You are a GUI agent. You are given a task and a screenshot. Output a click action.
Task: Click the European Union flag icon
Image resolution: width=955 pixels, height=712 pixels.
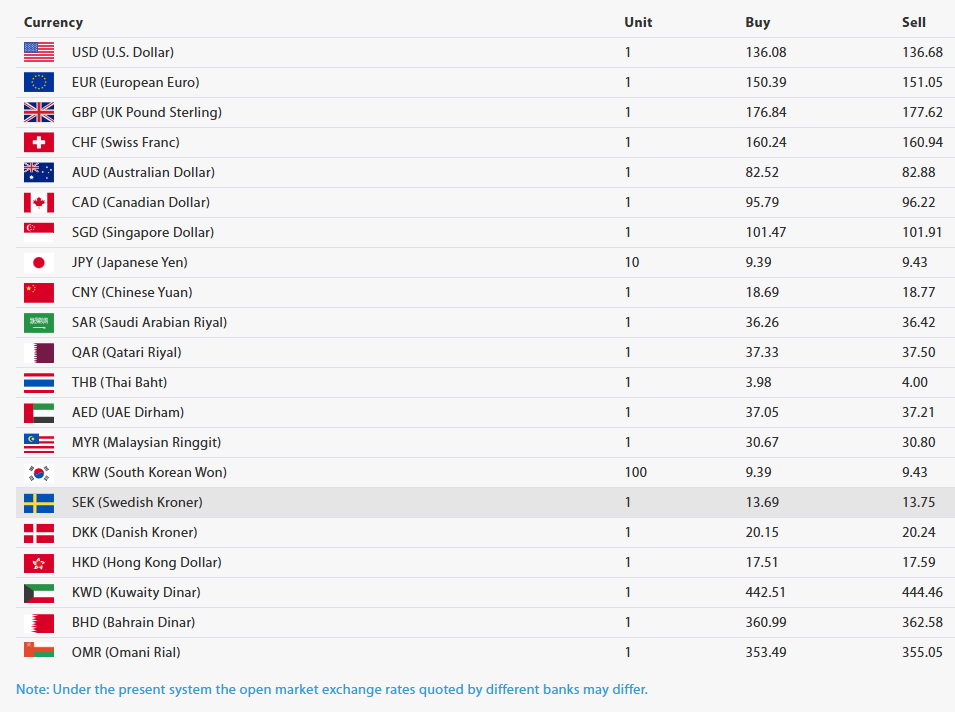point(39,82)
